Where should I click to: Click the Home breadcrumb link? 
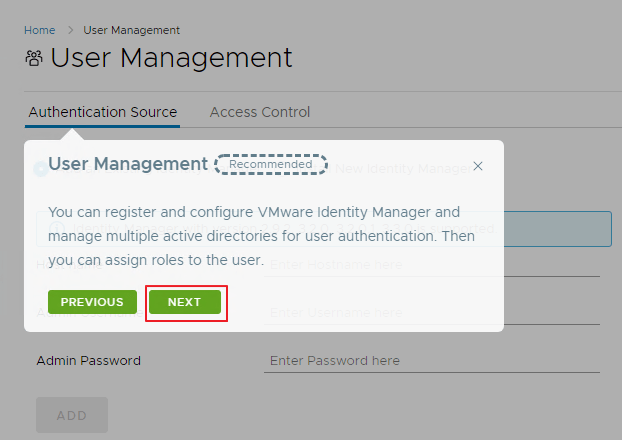click(x=39, y=30)
